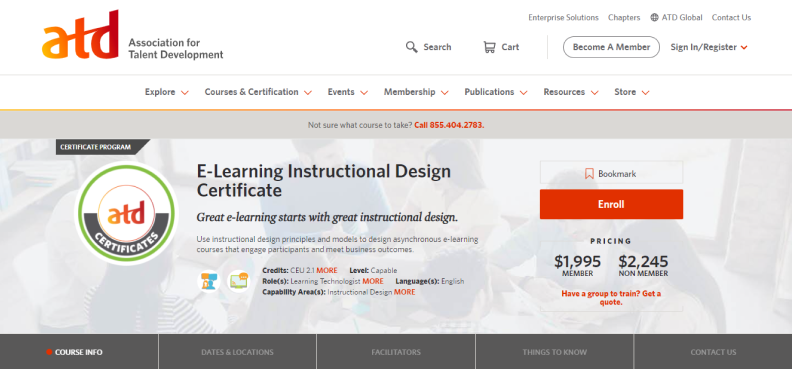The width and height of the screenshot is (792, 369).
Task: Switch to the Facilitators tab
Action: point(396,352)
